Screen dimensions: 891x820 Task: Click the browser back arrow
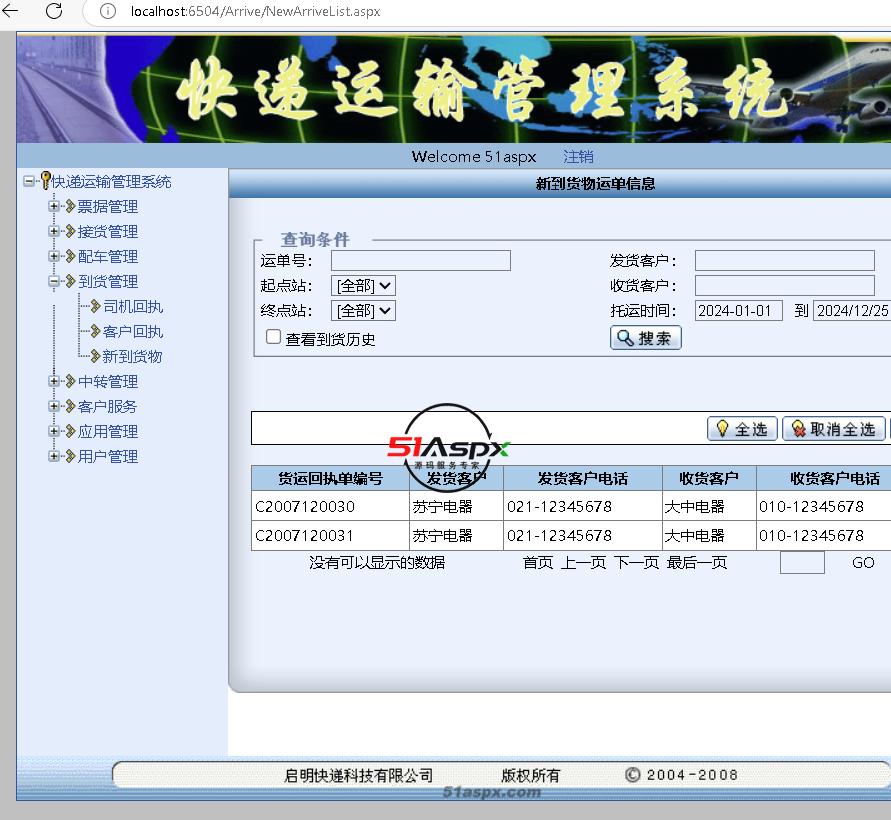(10, 10)
